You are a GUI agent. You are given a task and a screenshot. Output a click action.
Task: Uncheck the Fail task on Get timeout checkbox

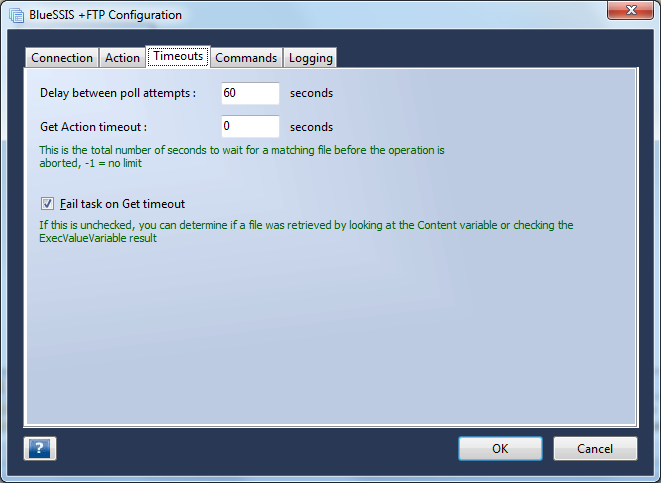pos(47,204)
